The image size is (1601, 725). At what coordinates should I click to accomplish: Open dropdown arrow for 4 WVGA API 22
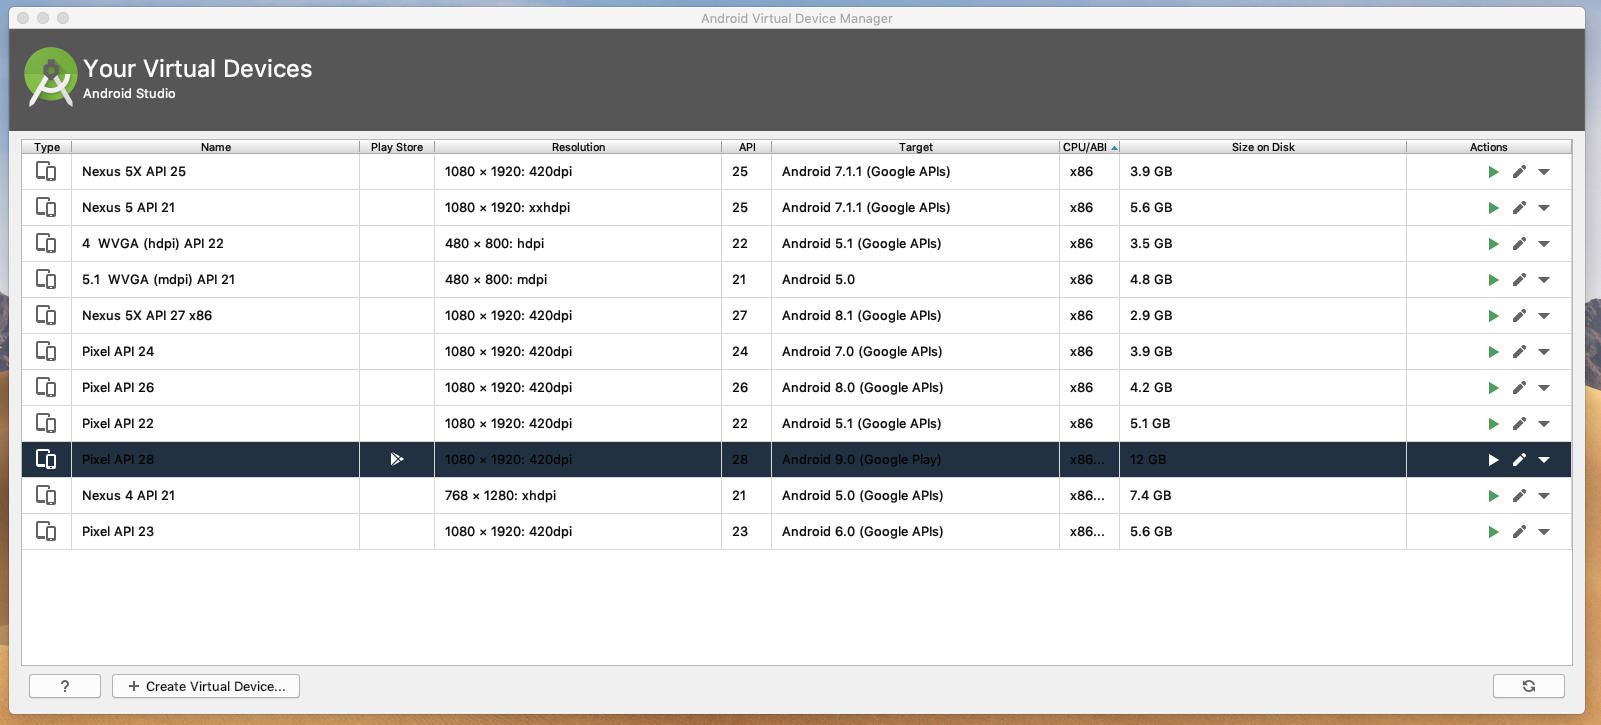(1544, 244)
